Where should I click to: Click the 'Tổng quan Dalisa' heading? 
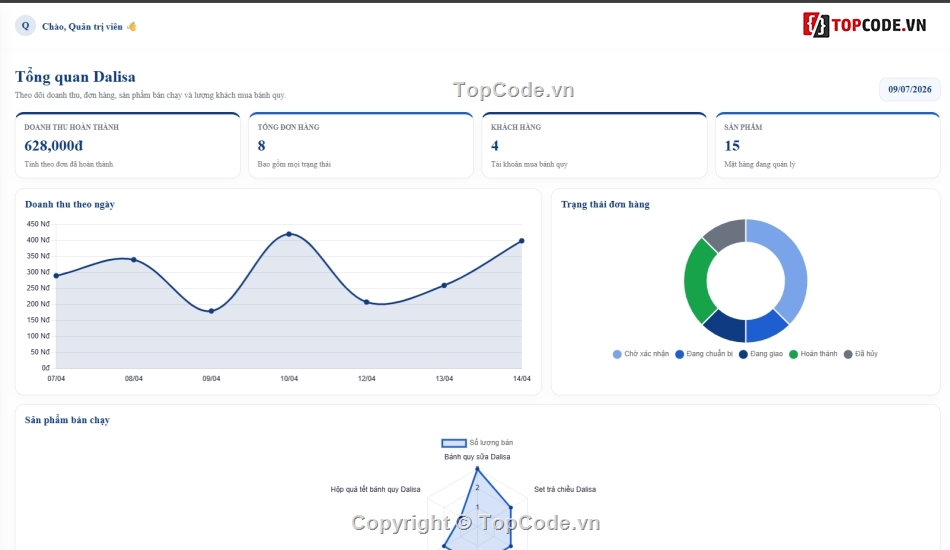[x=75, y=77]
